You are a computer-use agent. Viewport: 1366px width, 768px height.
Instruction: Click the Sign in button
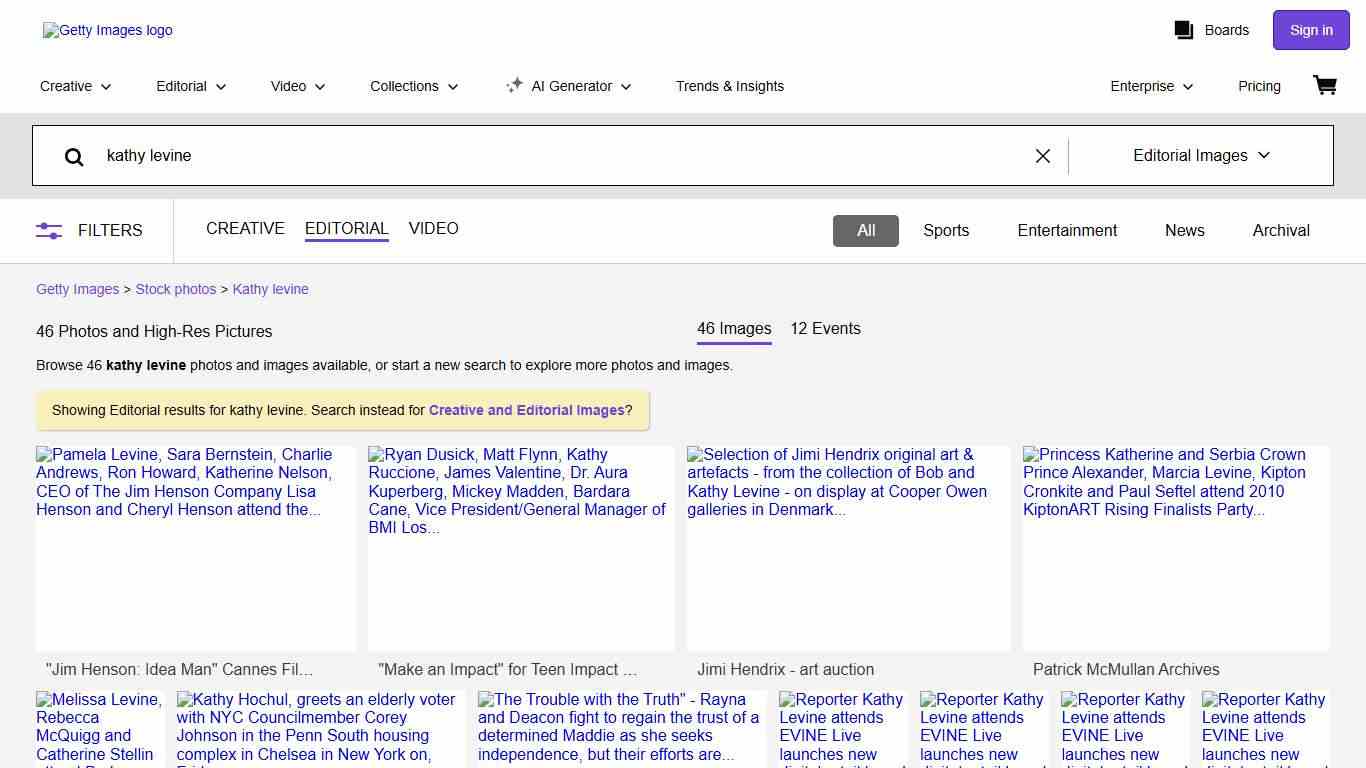1310,30
